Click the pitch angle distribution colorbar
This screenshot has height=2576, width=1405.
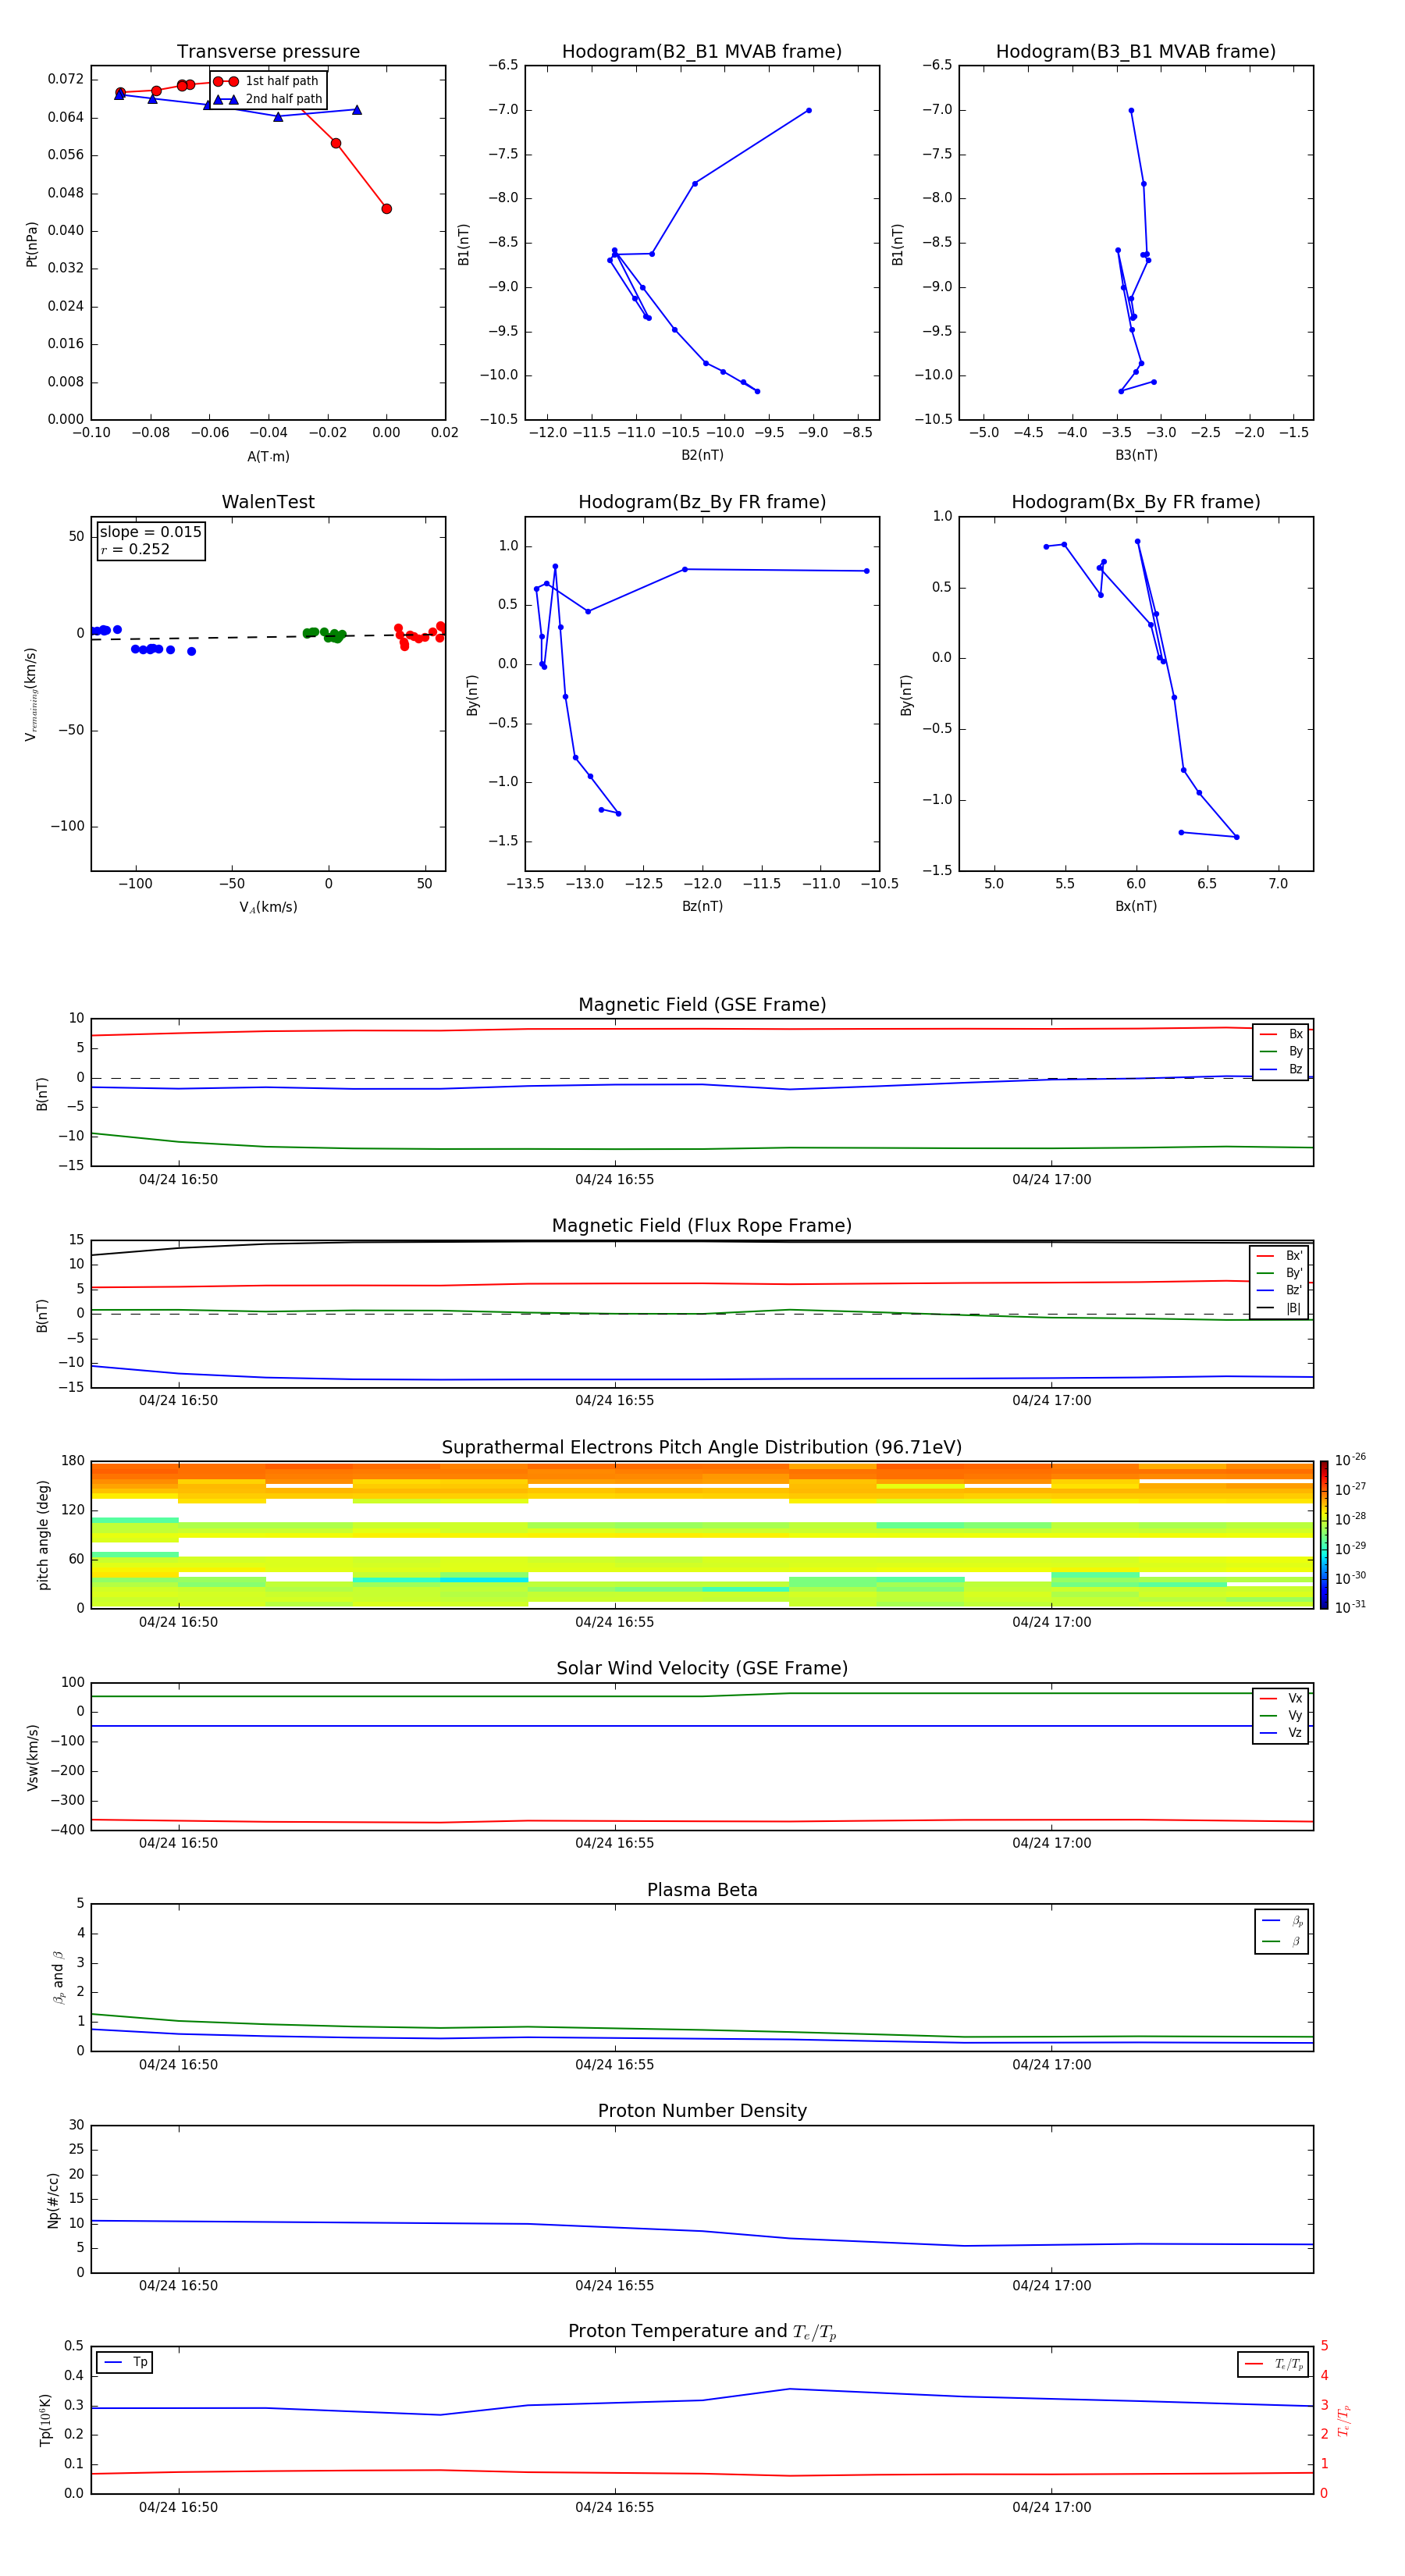pyautogui.click(x=1323, y=1534)
